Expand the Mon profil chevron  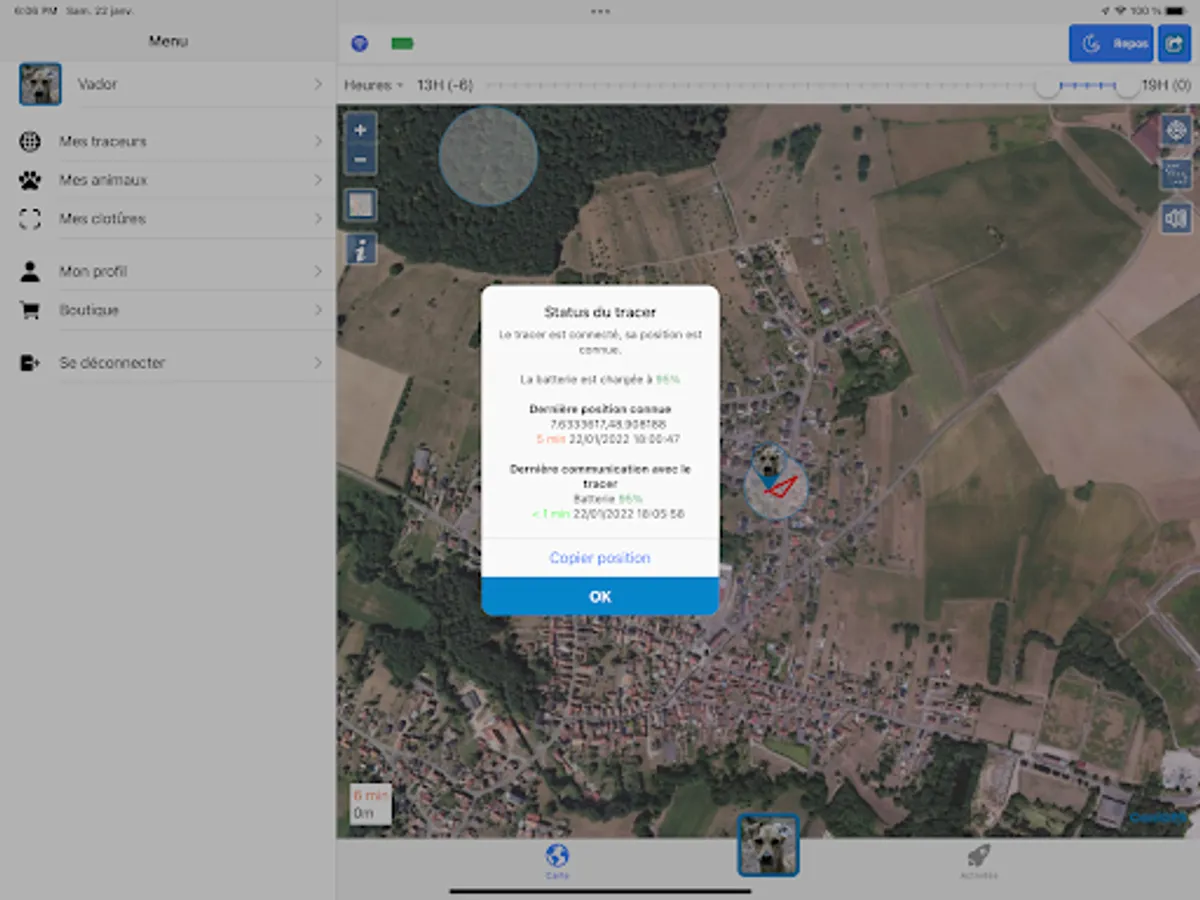click(318, 272)
